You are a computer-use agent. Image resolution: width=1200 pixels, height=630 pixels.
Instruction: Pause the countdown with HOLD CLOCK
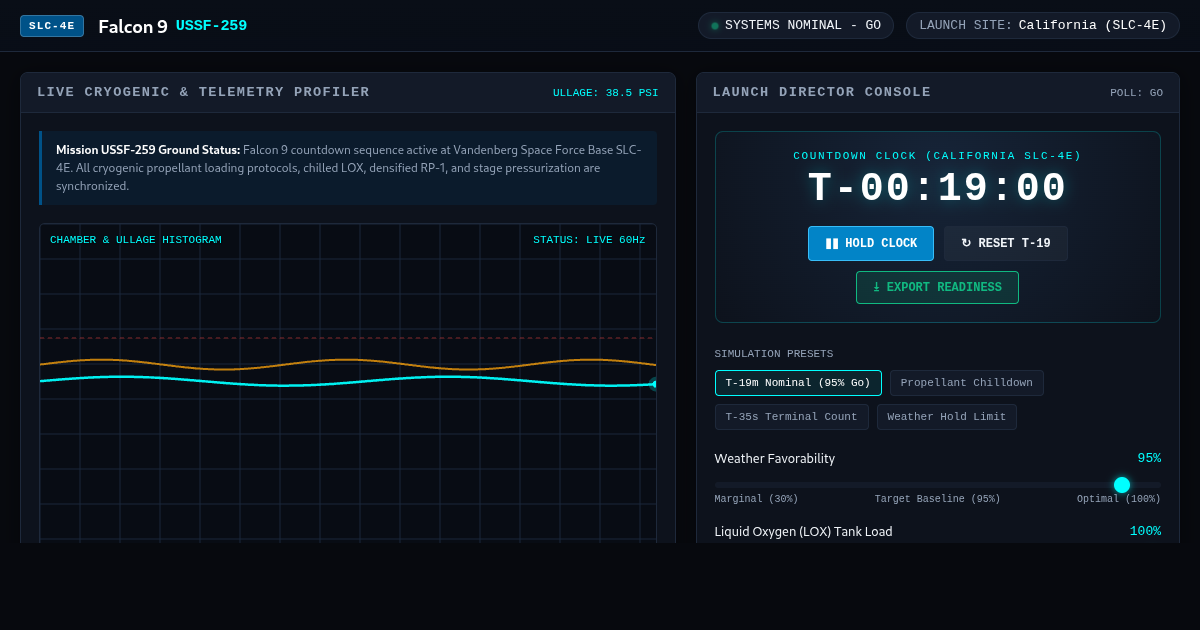click(x=871, y=243)
